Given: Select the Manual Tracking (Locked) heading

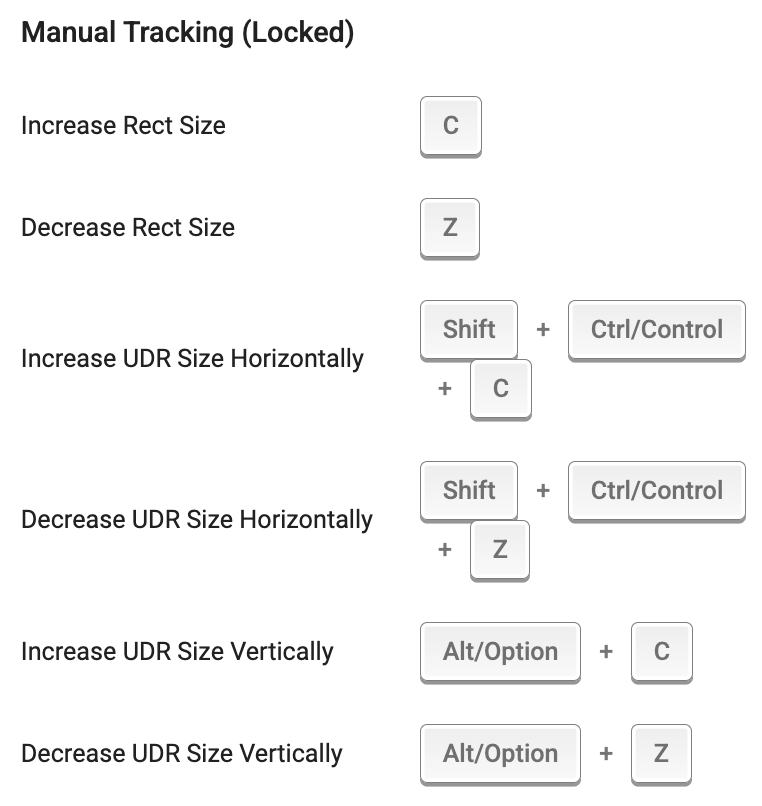Looking at the screenshot, I should 187,33.
